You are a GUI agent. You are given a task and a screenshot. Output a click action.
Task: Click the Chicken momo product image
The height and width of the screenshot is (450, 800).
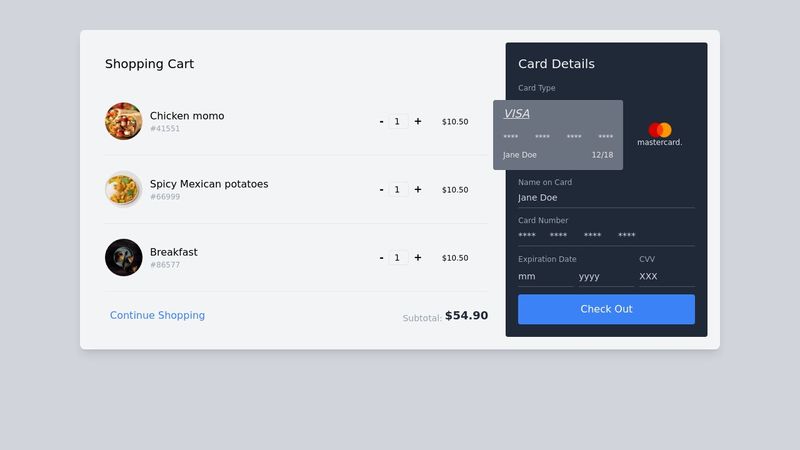tap(123, 121)
